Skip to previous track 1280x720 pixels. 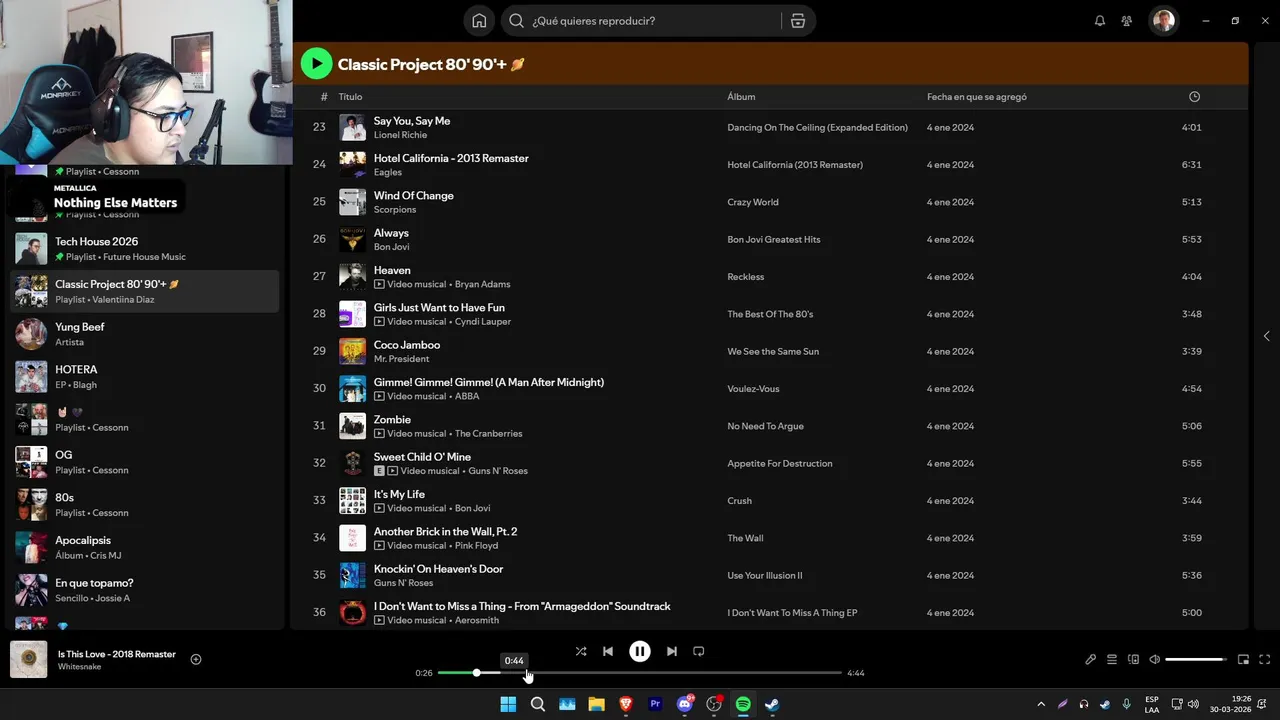pos(608,651)
